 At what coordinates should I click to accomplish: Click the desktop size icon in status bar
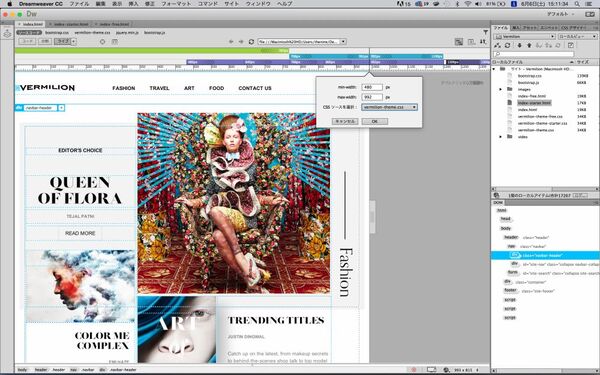tap(432, 370)
